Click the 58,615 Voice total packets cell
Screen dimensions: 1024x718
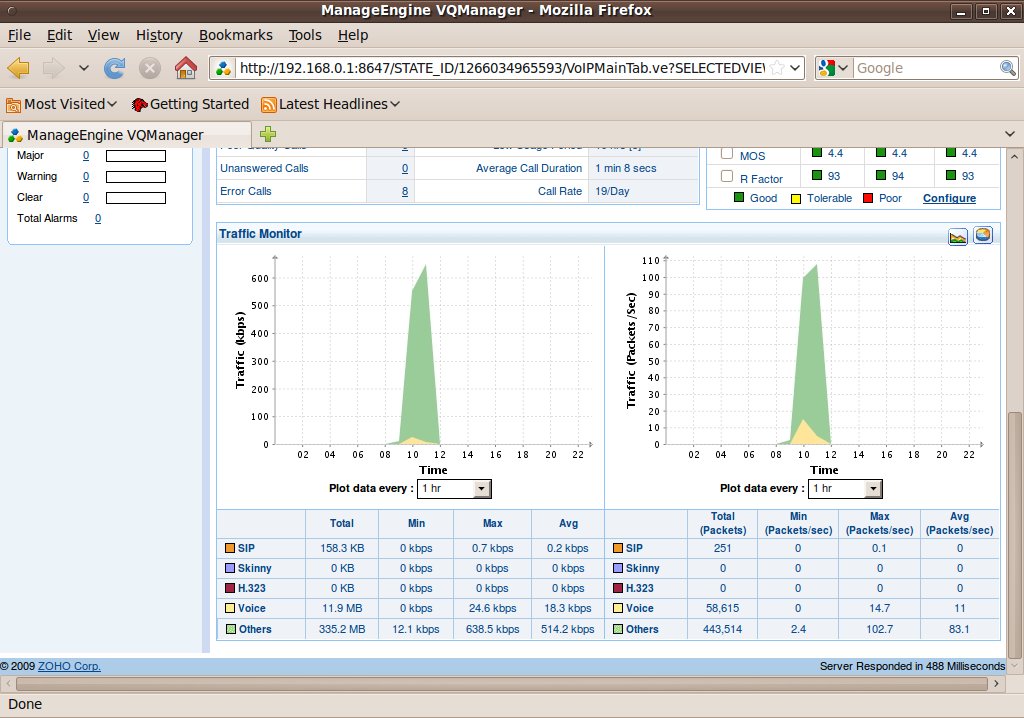[x=722, y=608]
